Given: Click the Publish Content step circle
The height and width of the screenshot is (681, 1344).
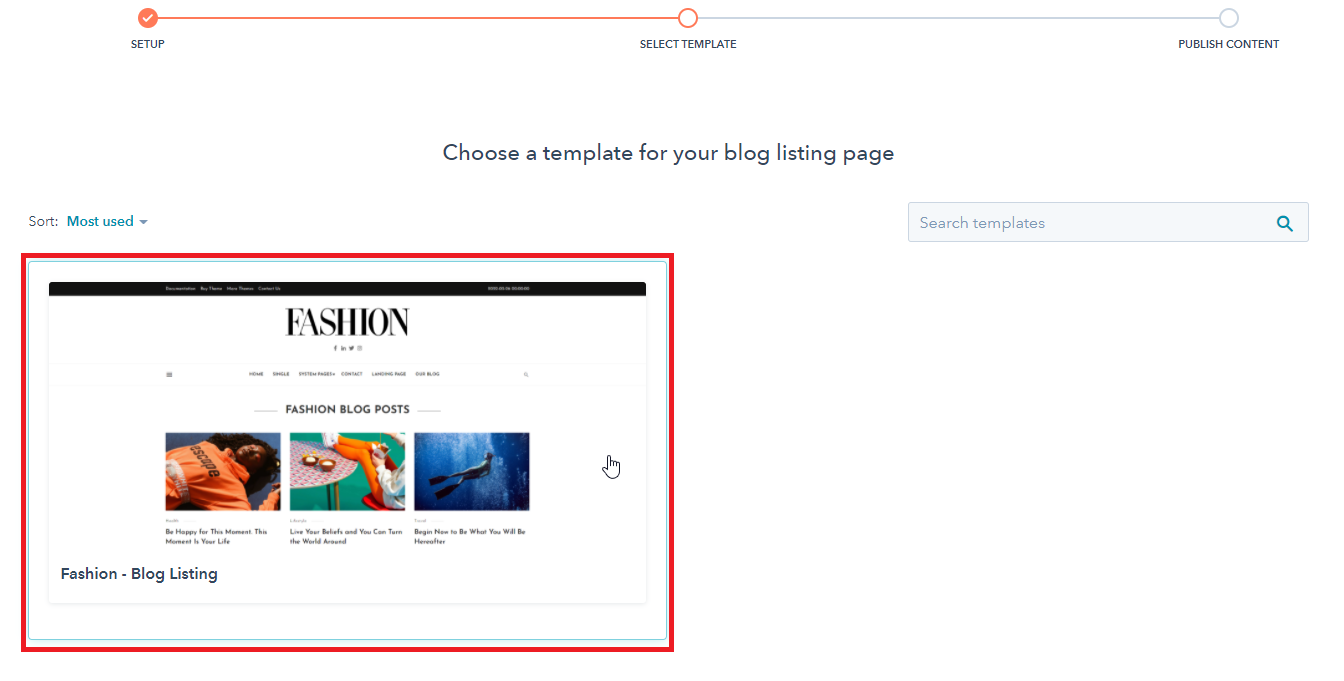Looking at the screenshot, I should [x=1229, y=18].
